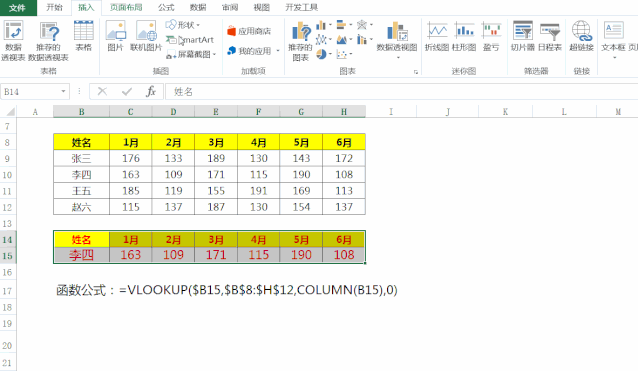Expand the Text Box (文本框) dropdown arrow
The height and width of the screenshot is (371, 638).
615,58
